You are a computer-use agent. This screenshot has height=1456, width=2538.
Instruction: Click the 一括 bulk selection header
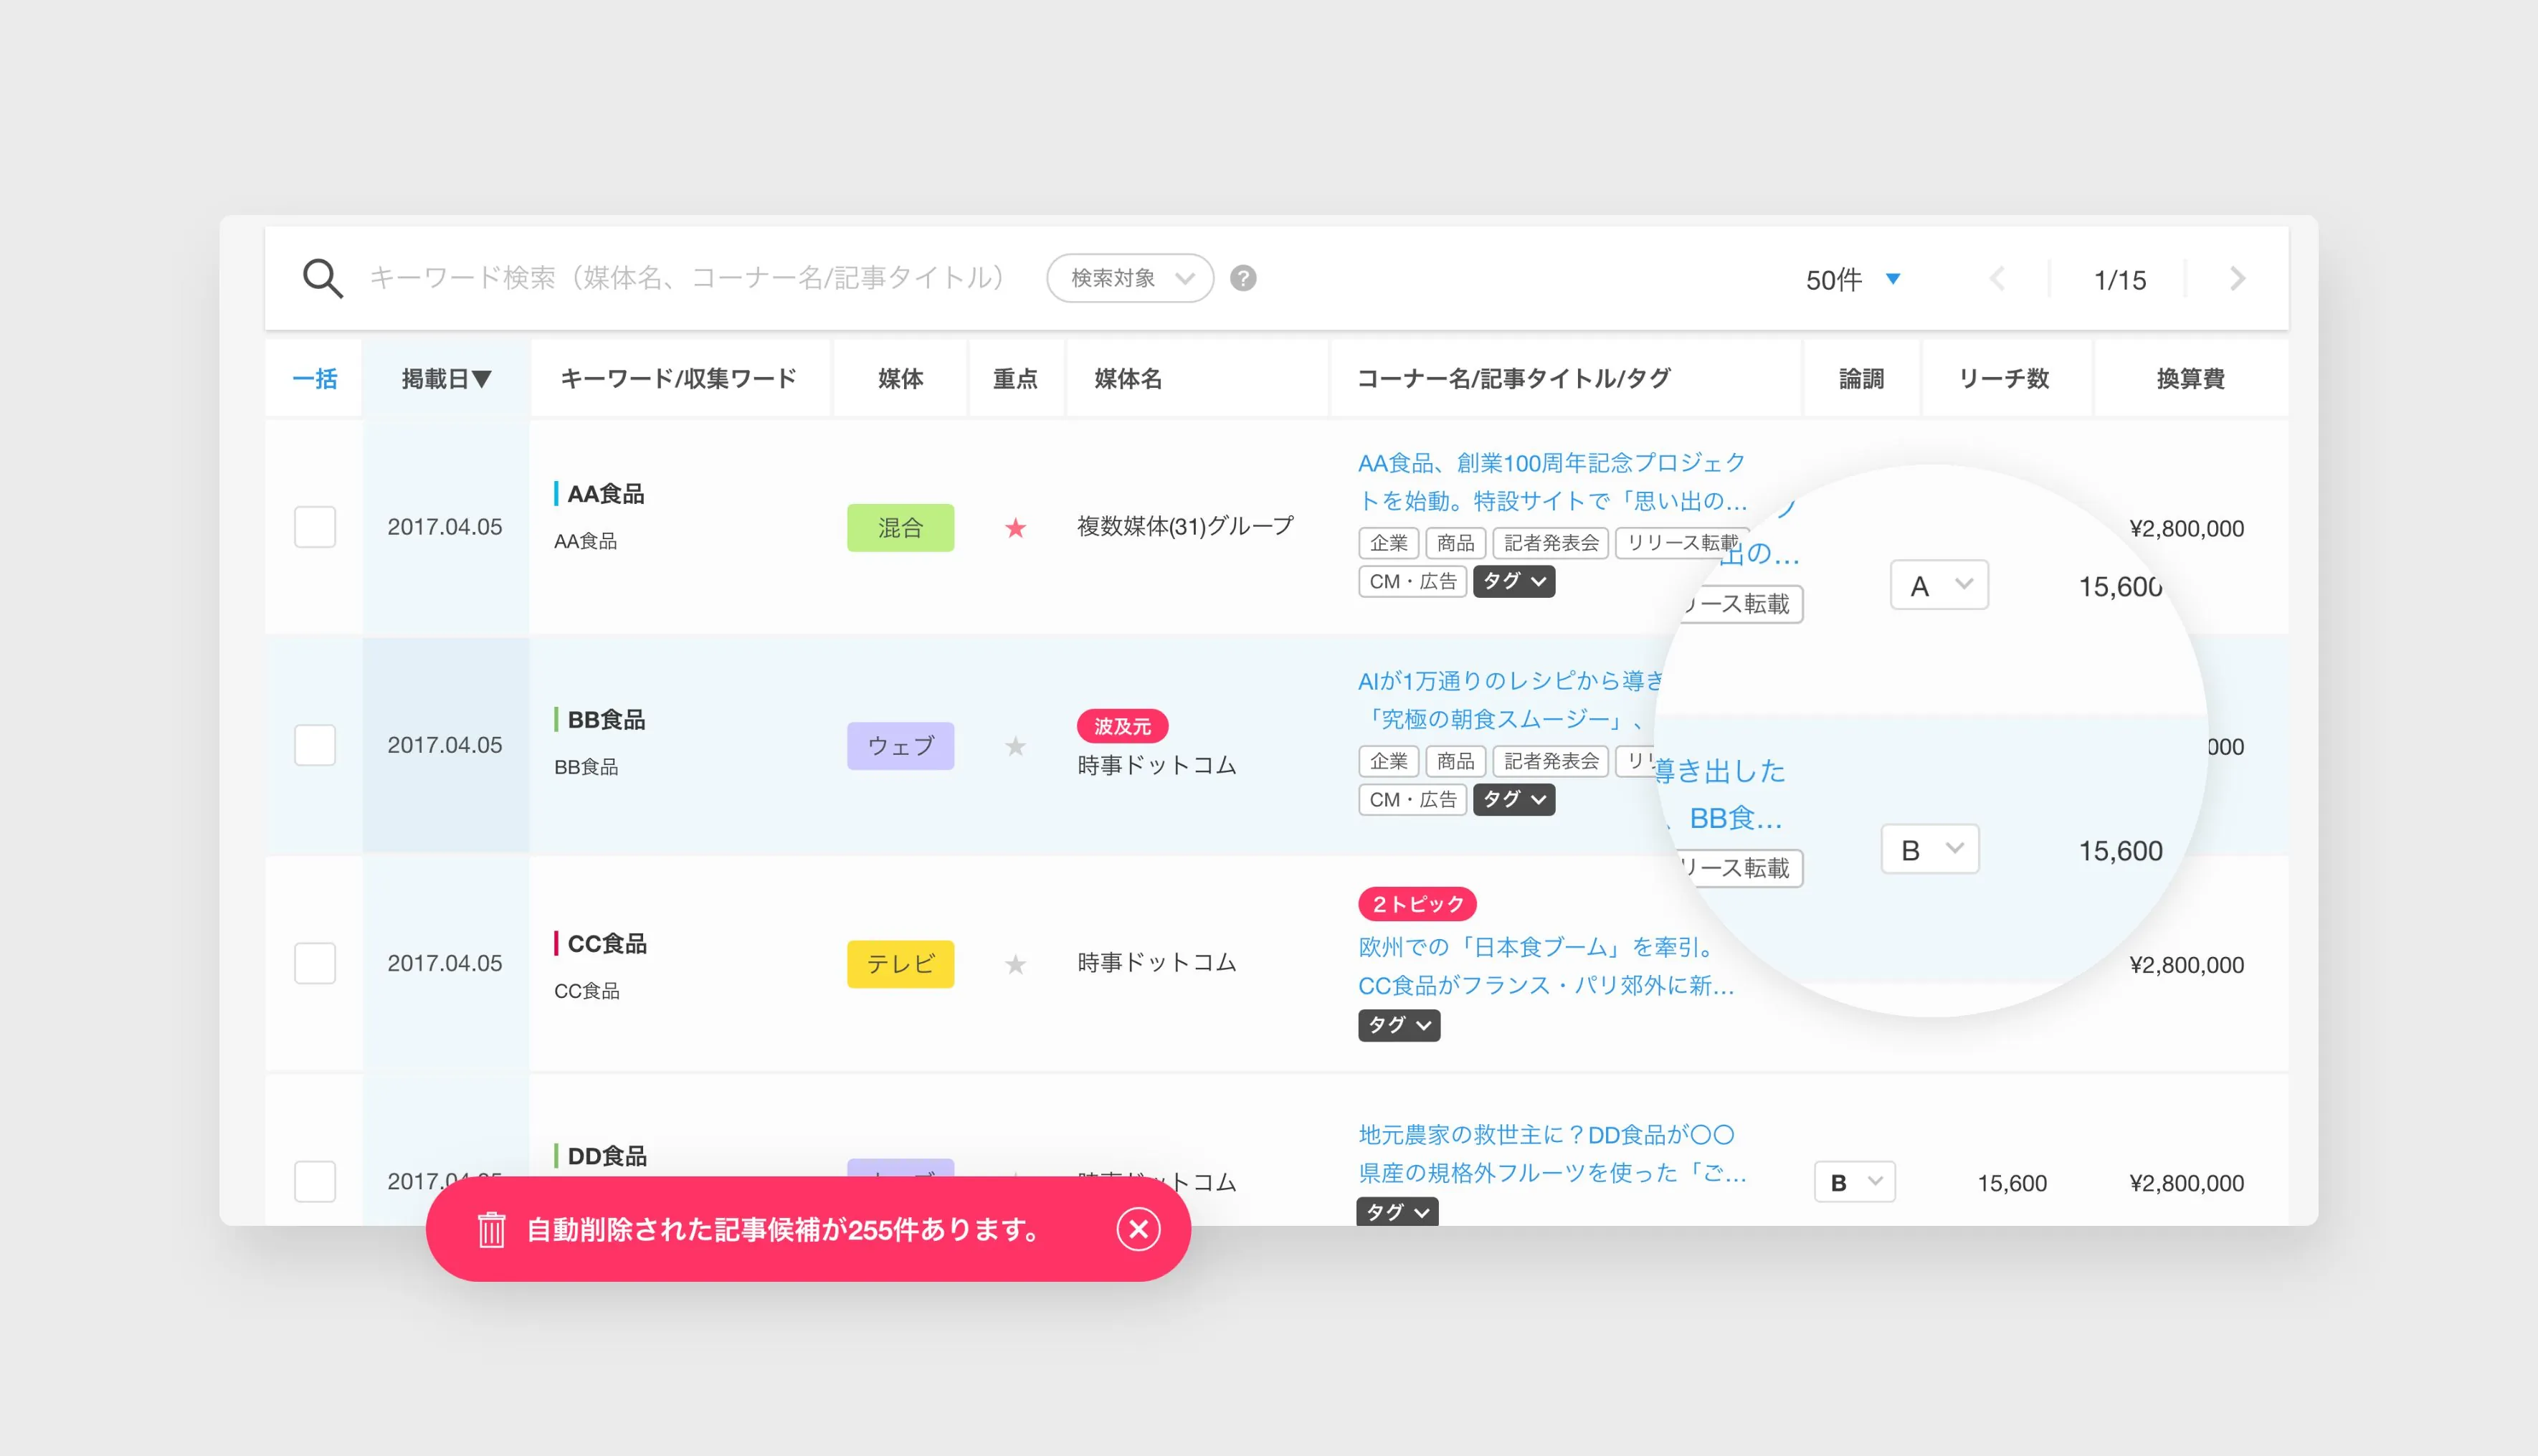tap(314, 378)
